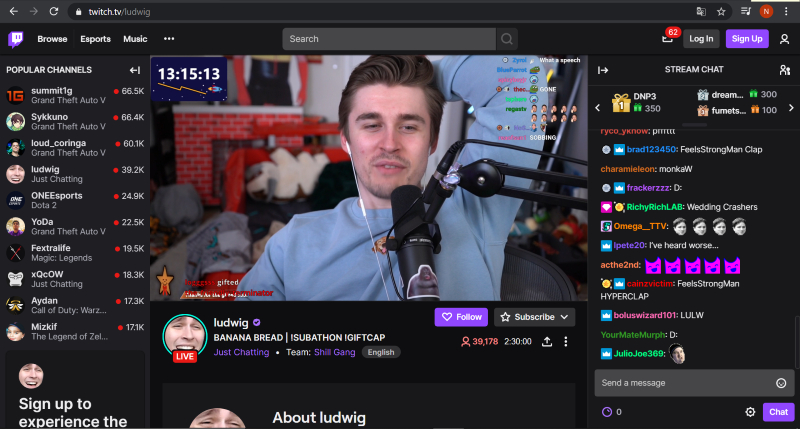Focus the Search input field
Image resolution: width=800 pixels, height=429 pixels.
(389, 39)
